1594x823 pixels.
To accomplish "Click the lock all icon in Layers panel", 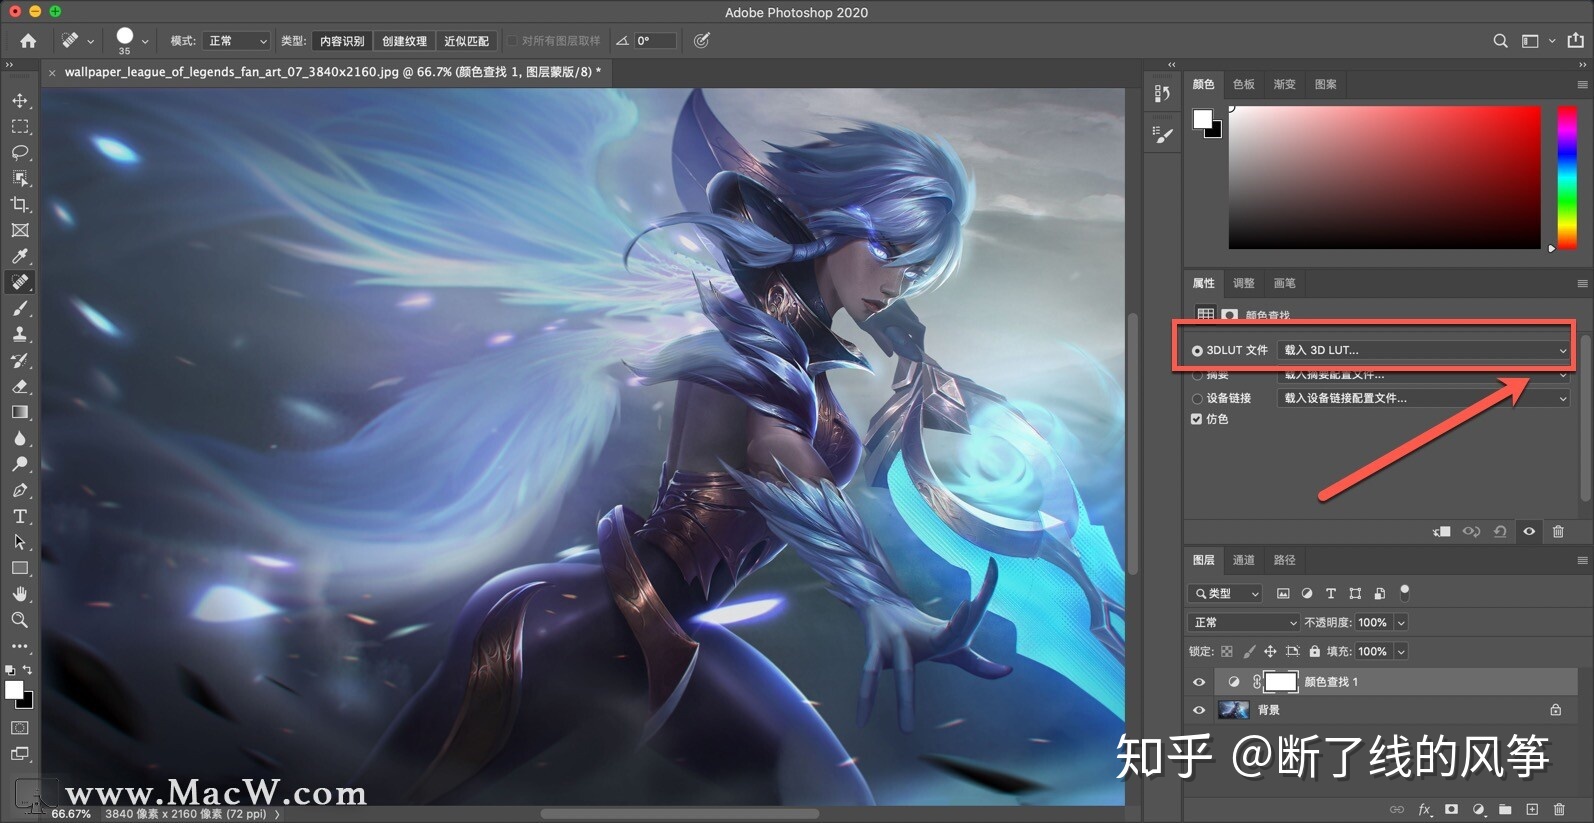I will click(1315, 651).
